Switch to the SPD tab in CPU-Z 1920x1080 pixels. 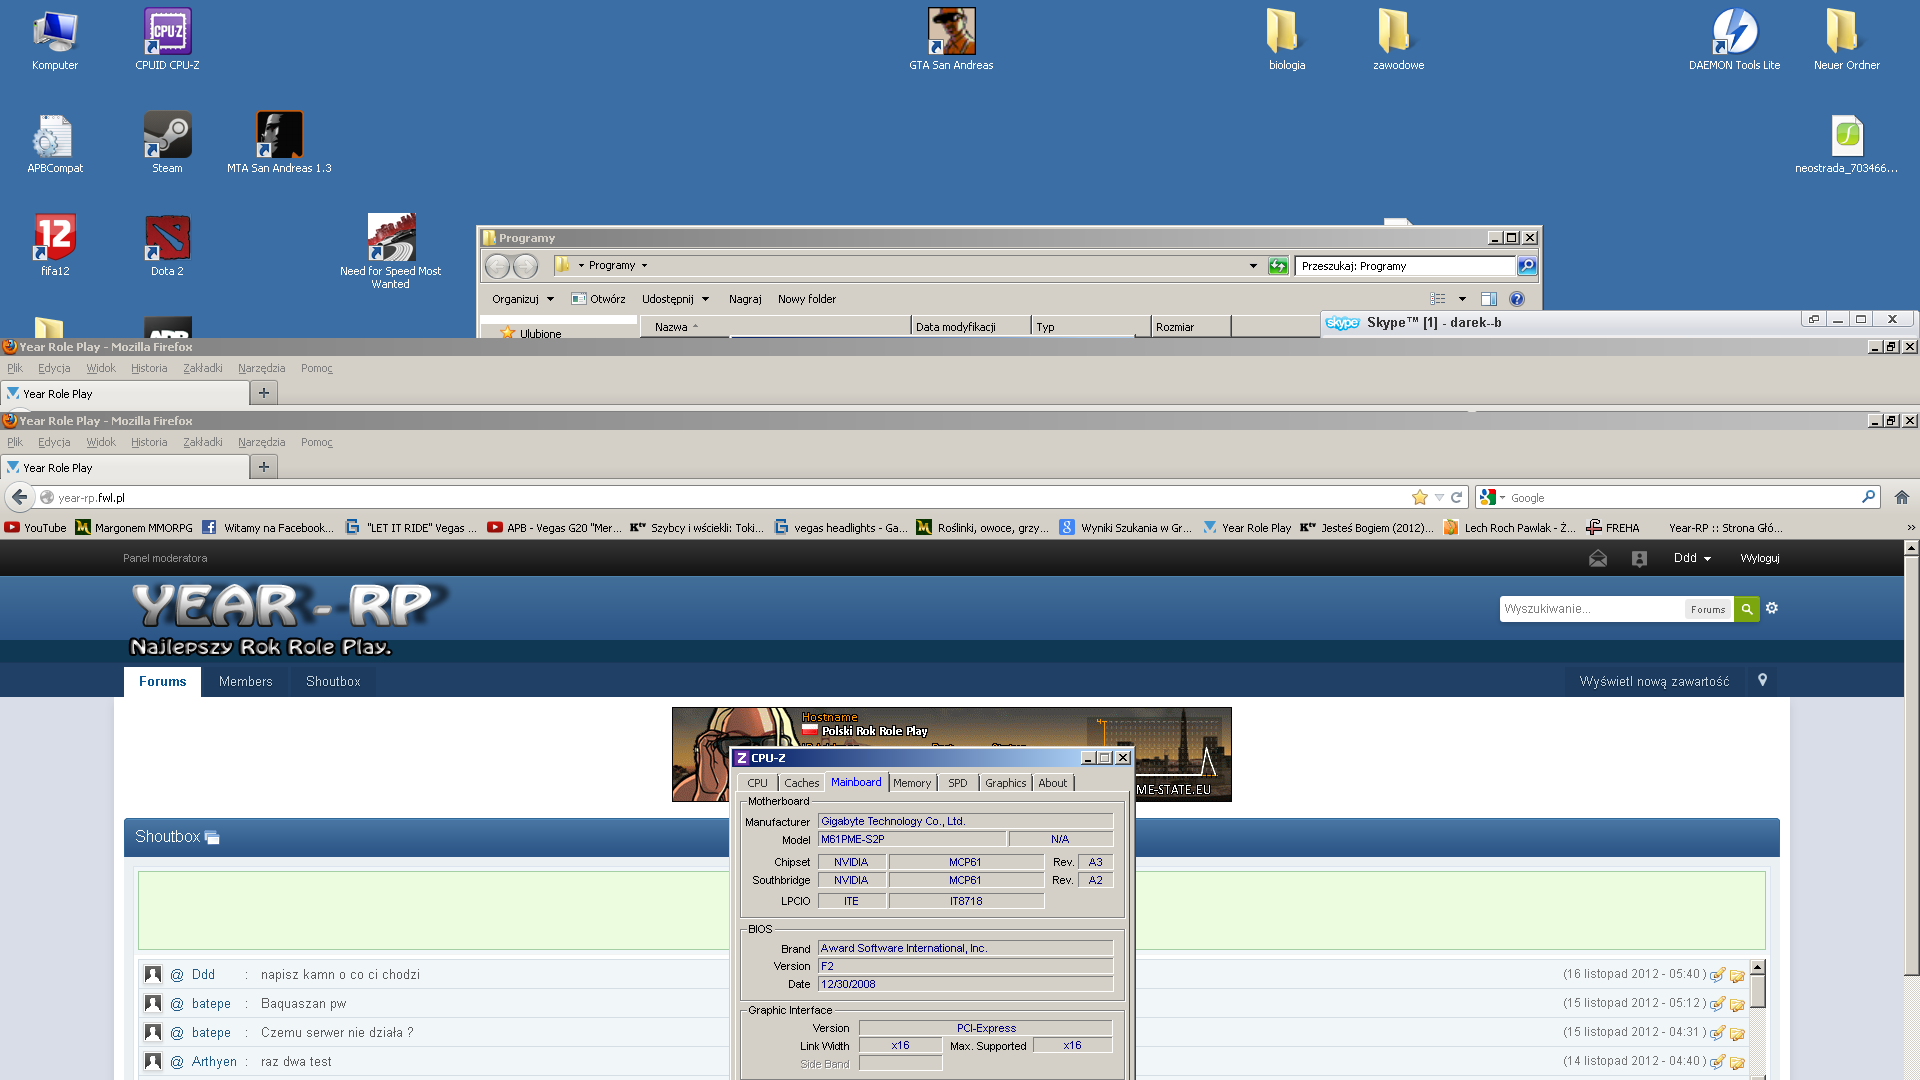(x=958, y=783)
